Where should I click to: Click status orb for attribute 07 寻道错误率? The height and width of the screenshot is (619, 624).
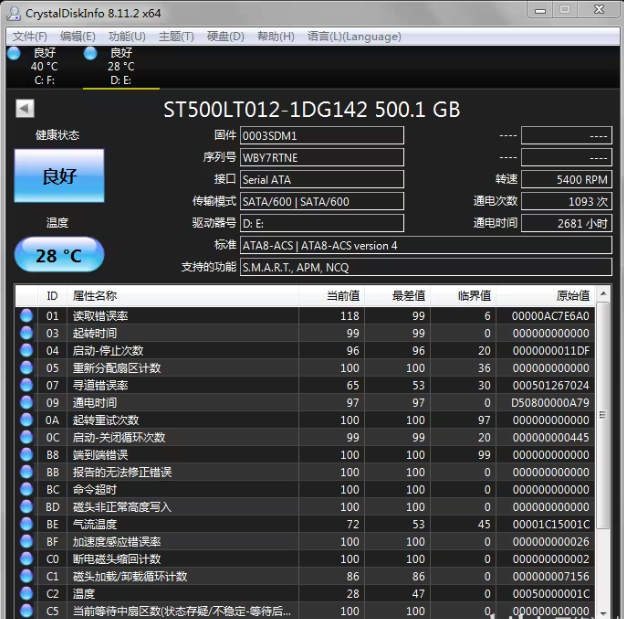[x=26, y=385]
